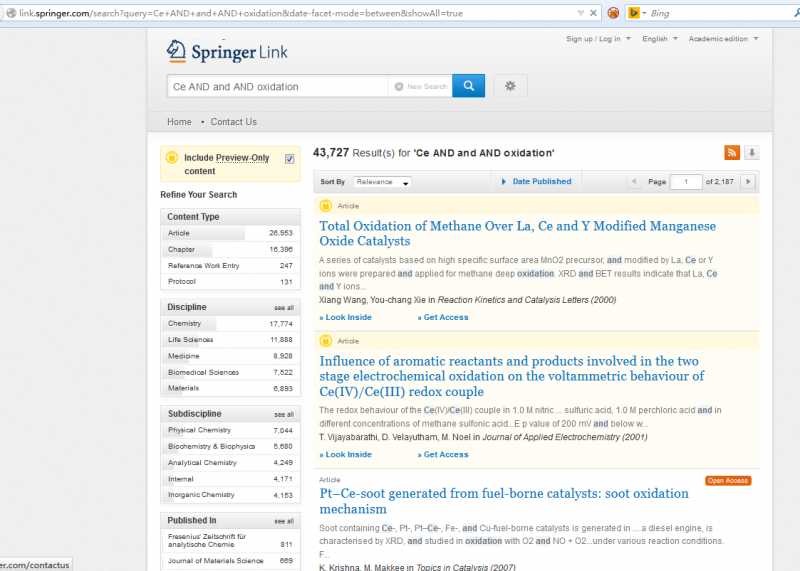
Task: Open the Academic edition dropdown
Action: click(x=723, y=39)
